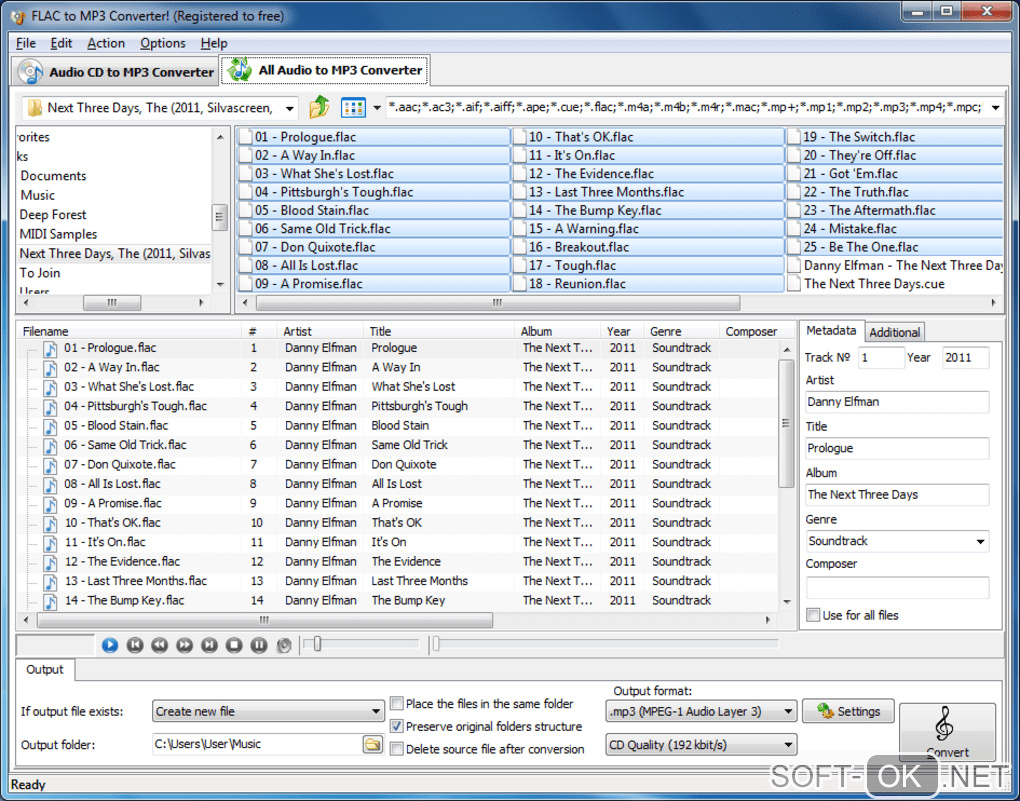Image resolution: width=1020 pixels, height=801 pixels.
Task: Click the Stop playback icon
Action: pos(234,645)
